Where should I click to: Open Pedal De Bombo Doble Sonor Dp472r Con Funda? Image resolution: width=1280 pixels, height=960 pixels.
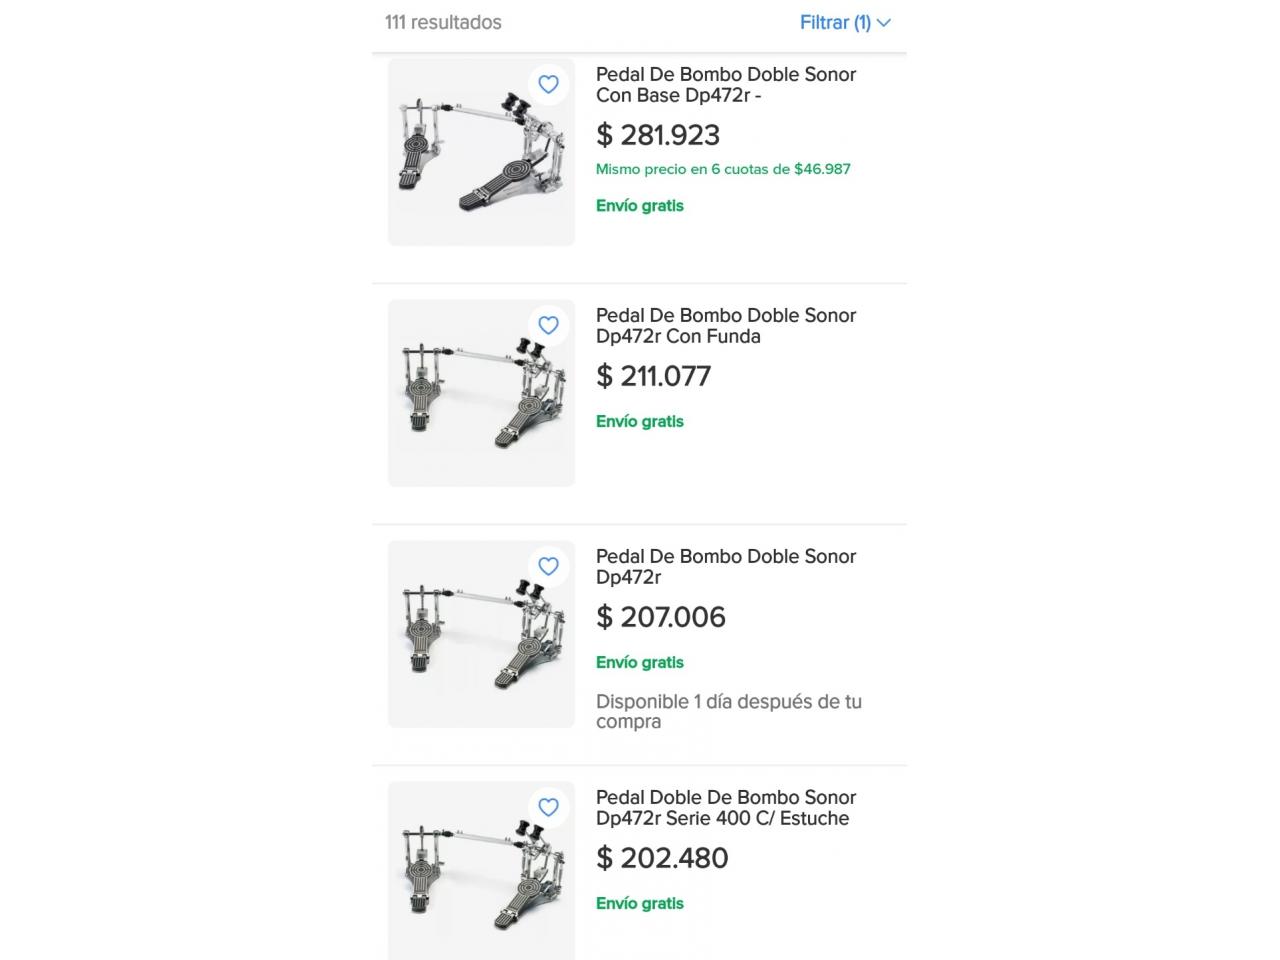pos(726,325)
